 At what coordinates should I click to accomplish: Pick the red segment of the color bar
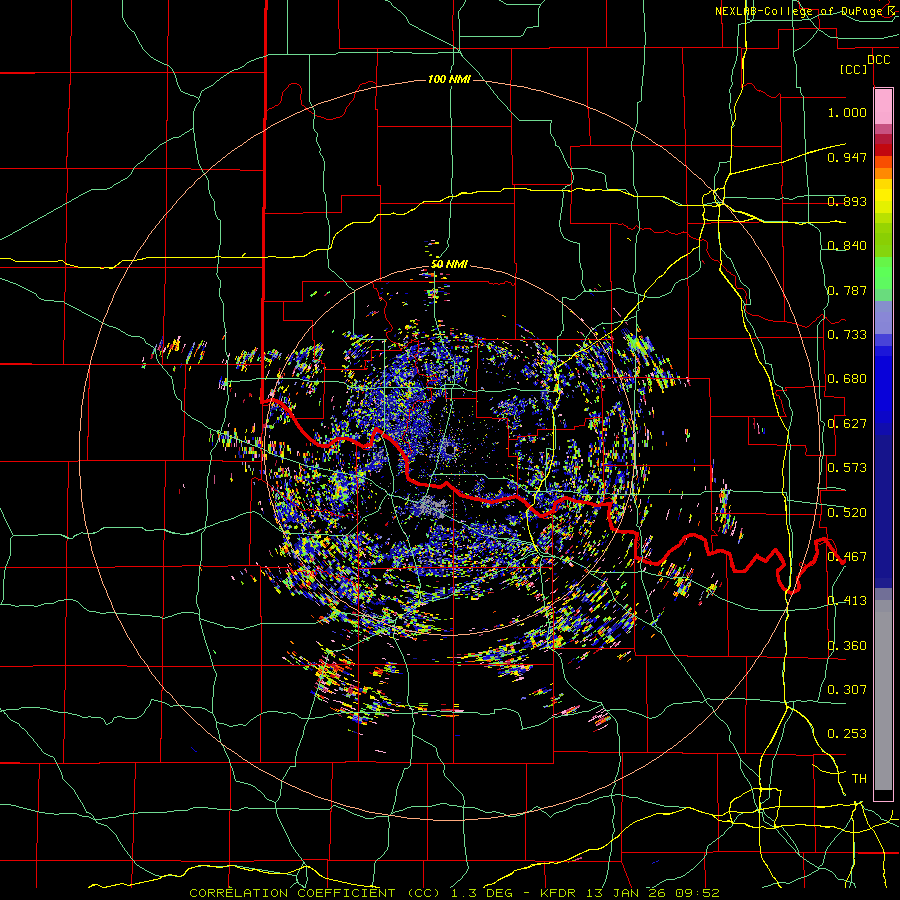click(883, 150)
